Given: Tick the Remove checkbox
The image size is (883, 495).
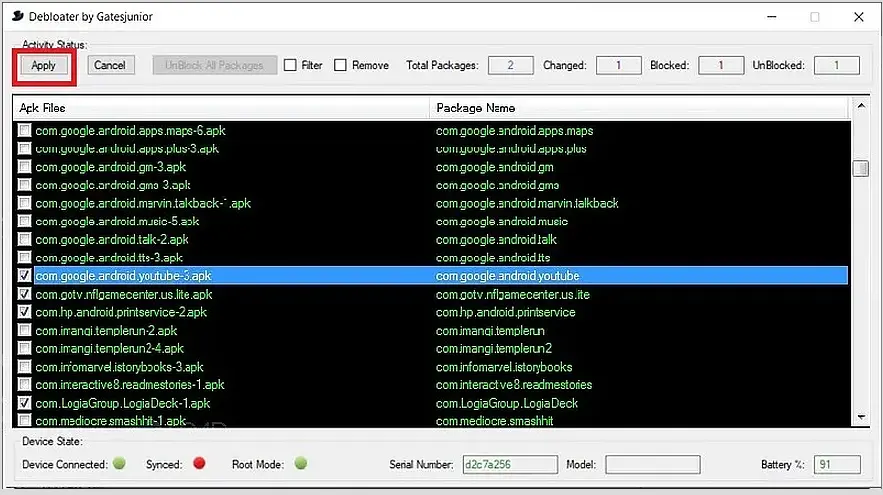Looking at the screenshot, I should 340,65.
